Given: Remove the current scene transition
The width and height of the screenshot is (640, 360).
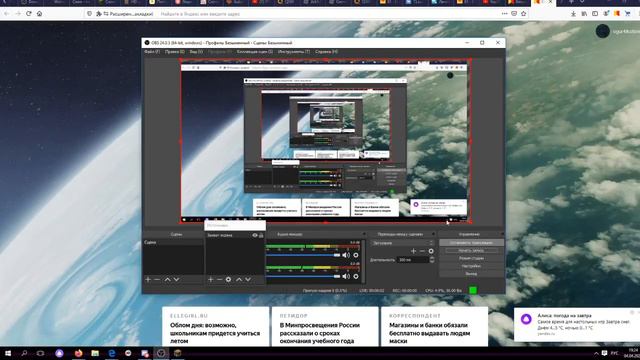Looking at the screenshot, I should (x=422, y=251).
